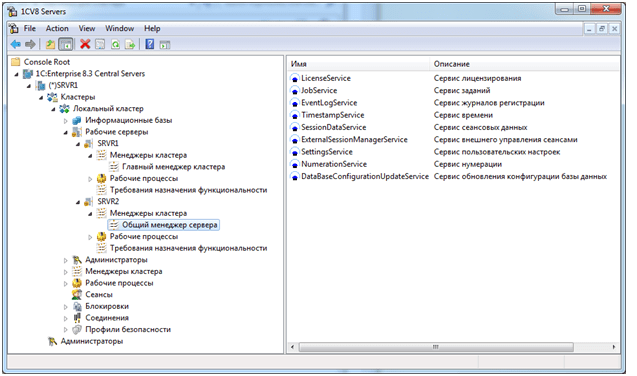637x376 pixels.
Task: Open the Window menu
Action: tap(119, 28)
